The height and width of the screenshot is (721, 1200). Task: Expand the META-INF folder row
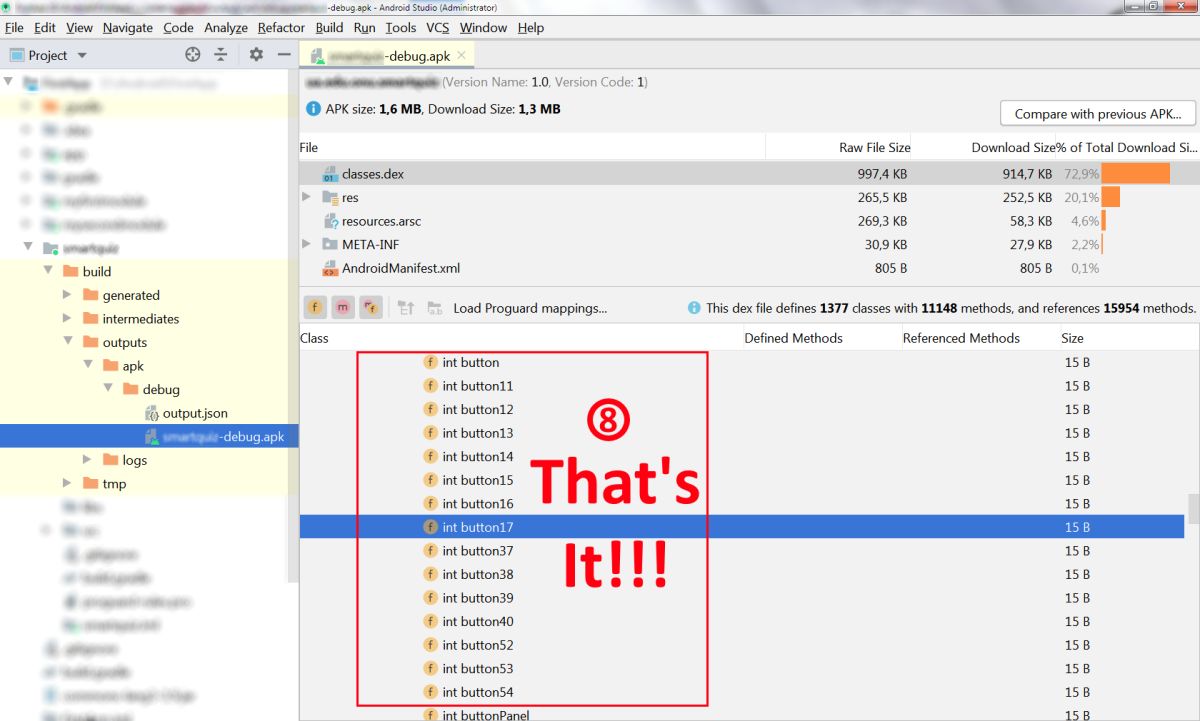point(307,245)
